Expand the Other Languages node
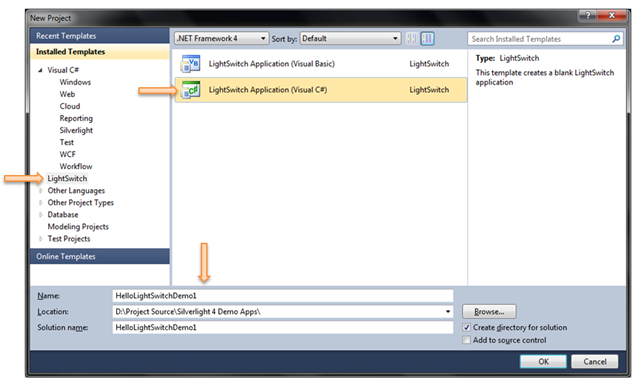Image resolution: width=640 pixels, height=387 pixels. 40,191
